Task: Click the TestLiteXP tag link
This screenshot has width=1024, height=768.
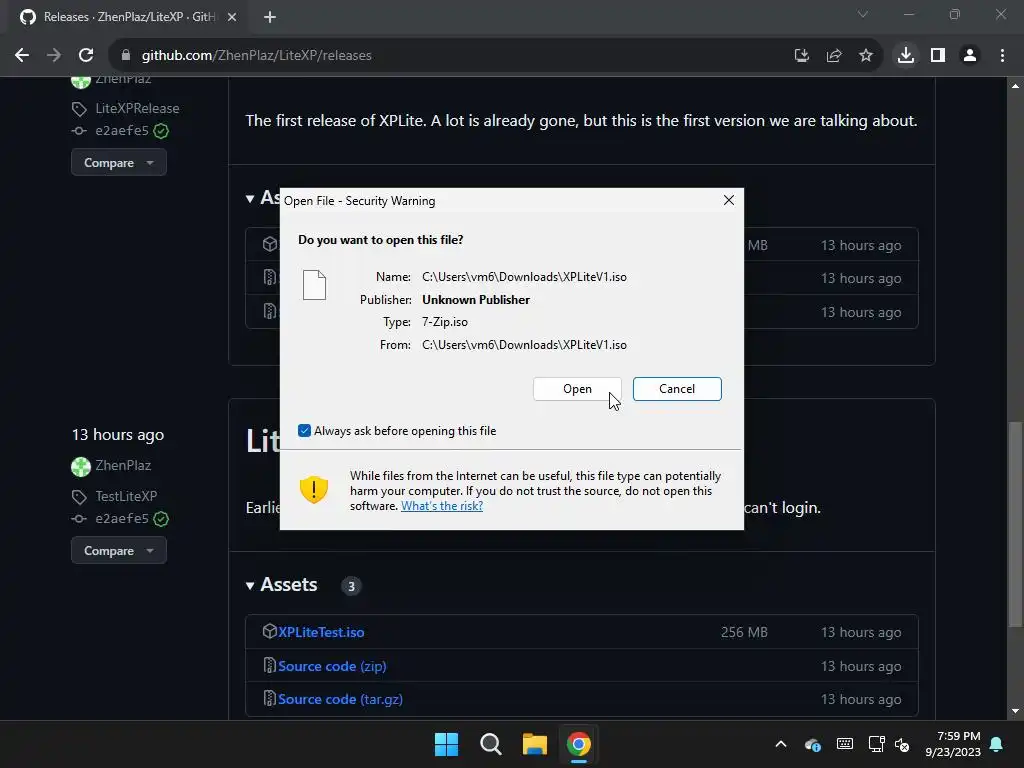Action: pos(126,496)
